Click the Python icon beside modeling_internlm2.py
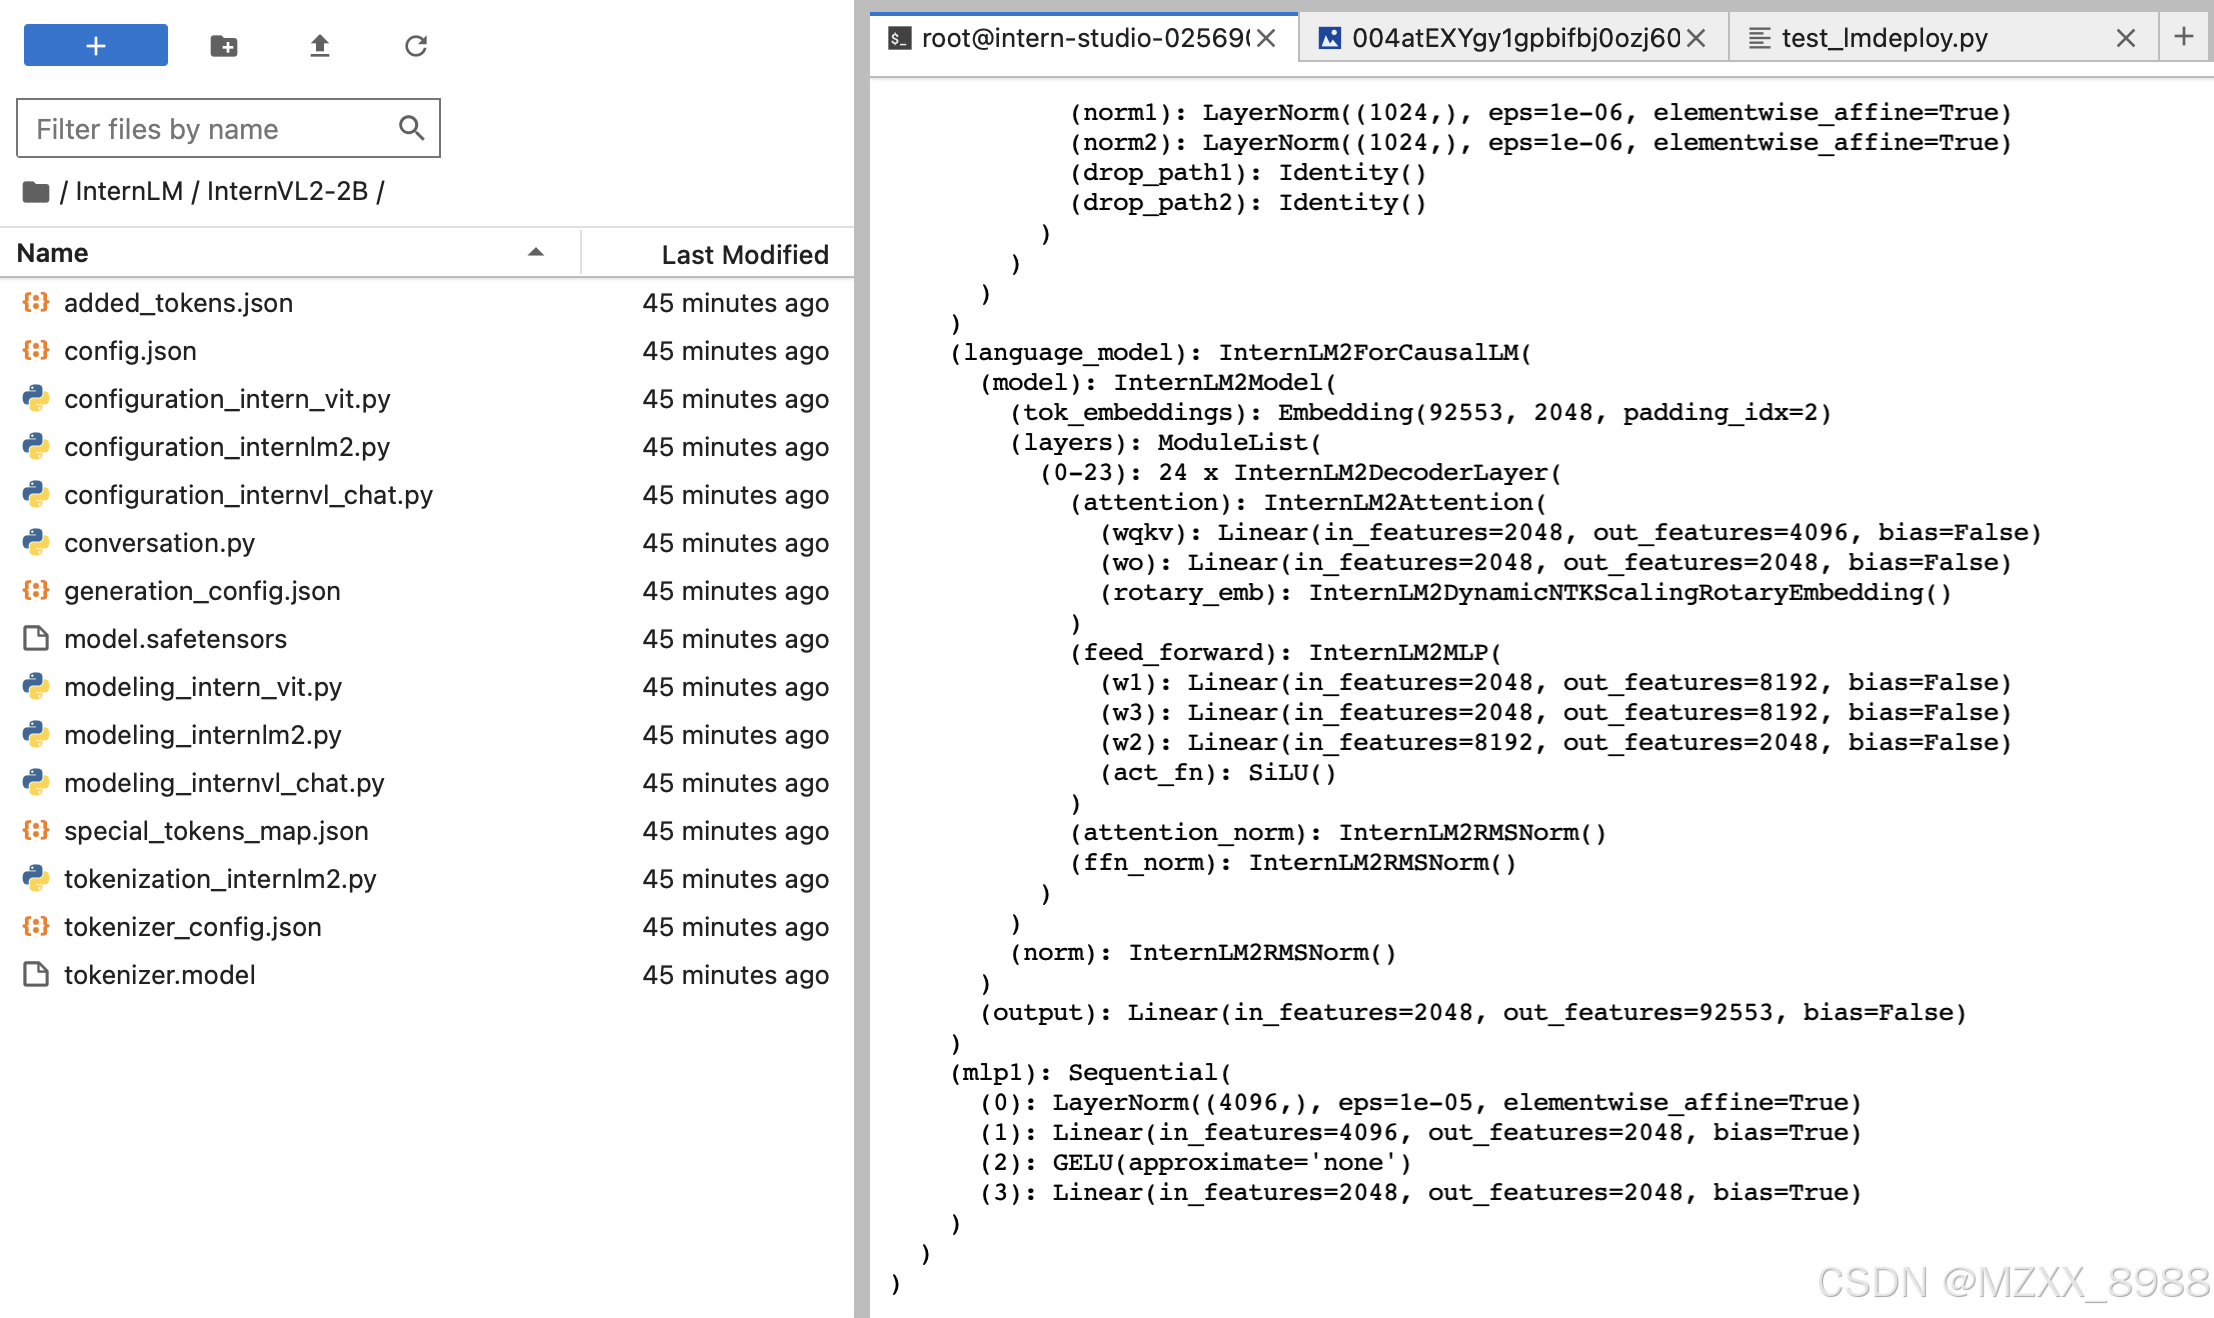The image size is (2214, 1318). coord(36,735)
